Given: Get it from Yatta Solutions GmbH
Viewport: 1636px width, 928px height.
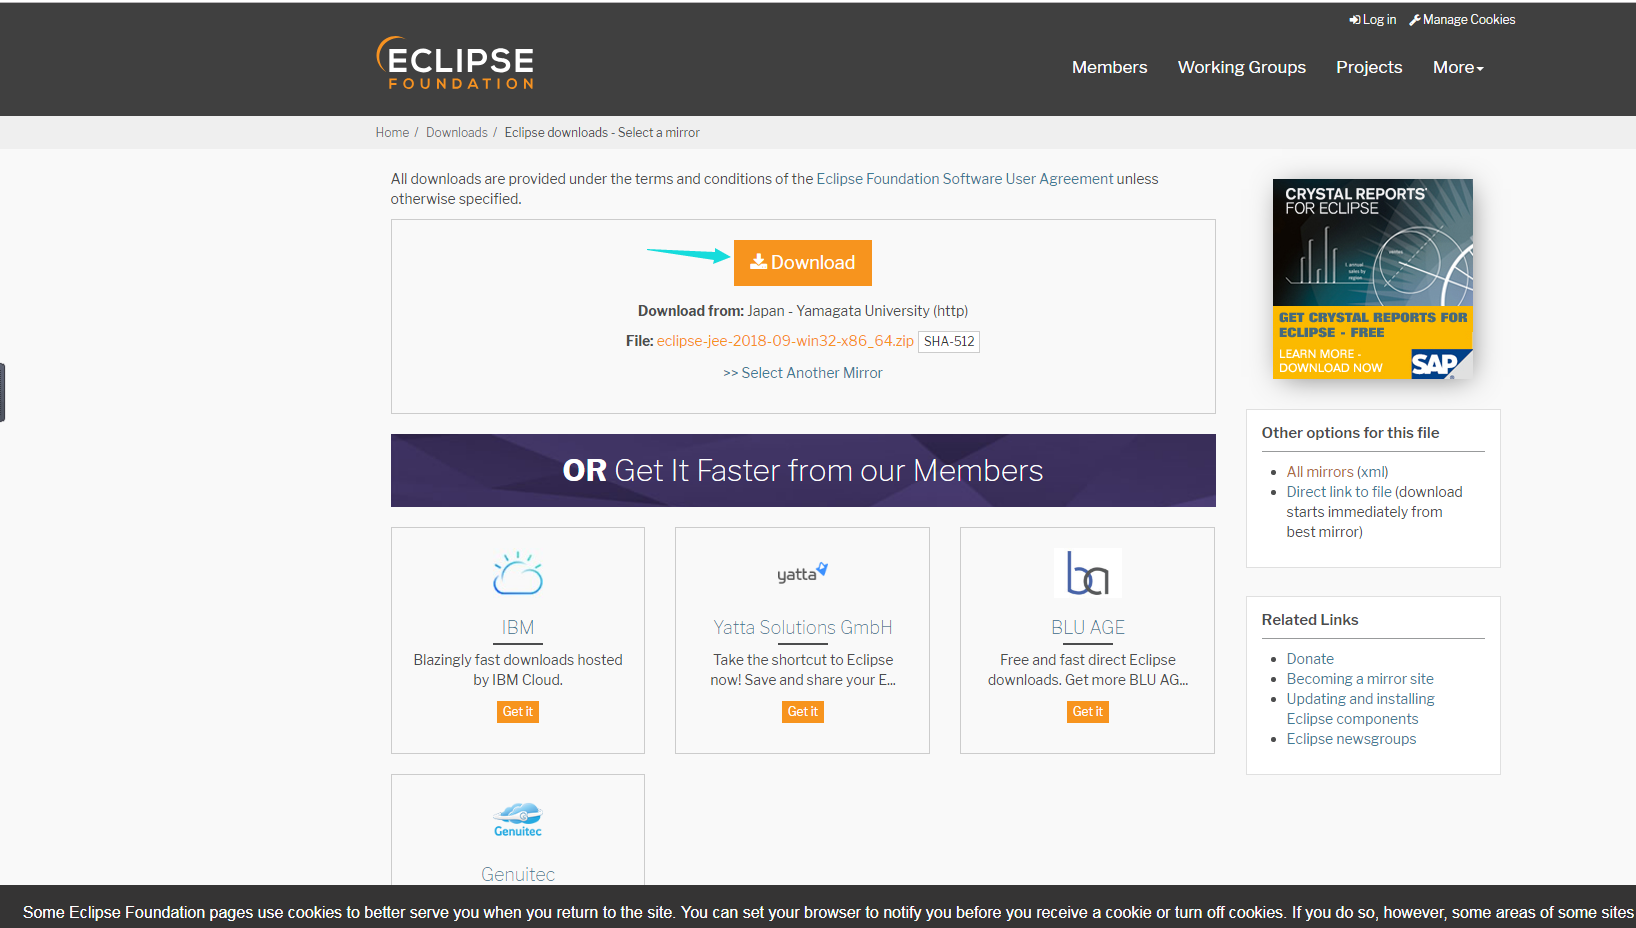Looking at the screenshot, I should pyautogui.click(x=802, y=711).
